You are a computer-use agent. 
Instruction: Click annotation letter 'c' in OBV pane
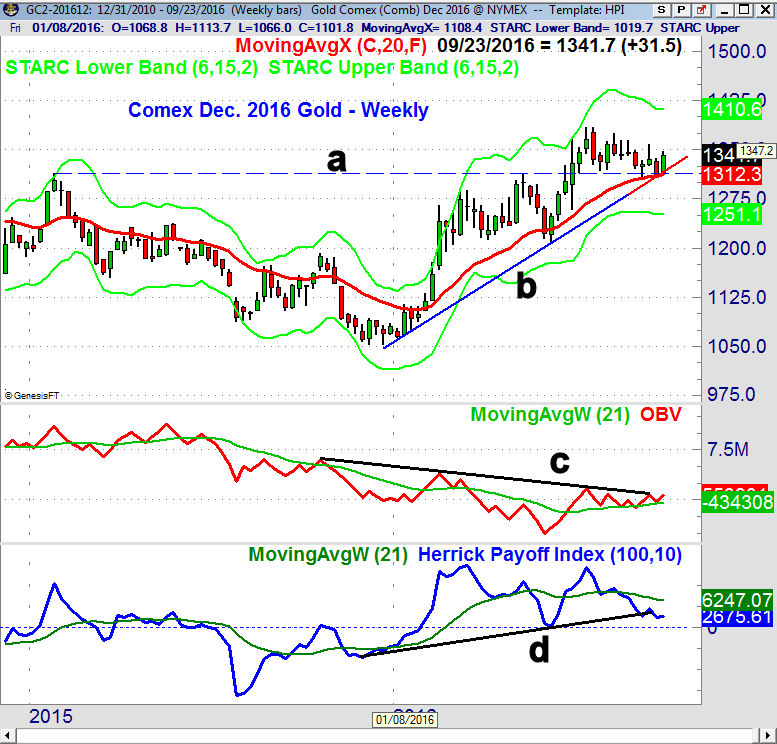pos(559,462)
